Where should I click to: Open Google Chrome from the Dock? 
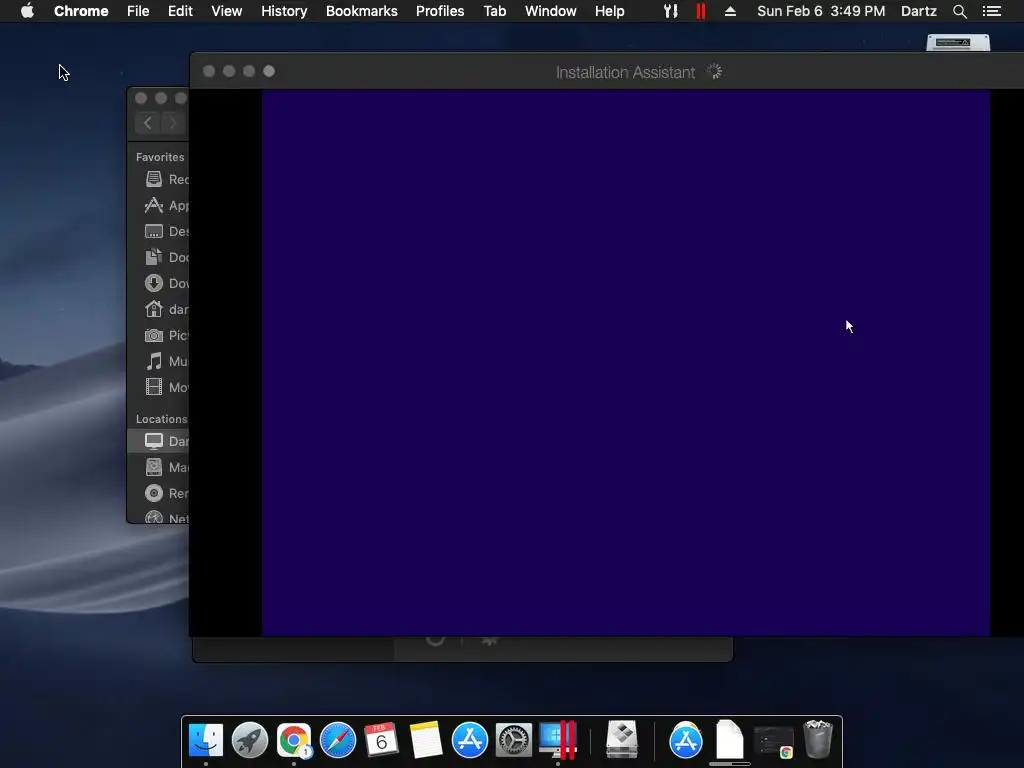pos(294,741)
